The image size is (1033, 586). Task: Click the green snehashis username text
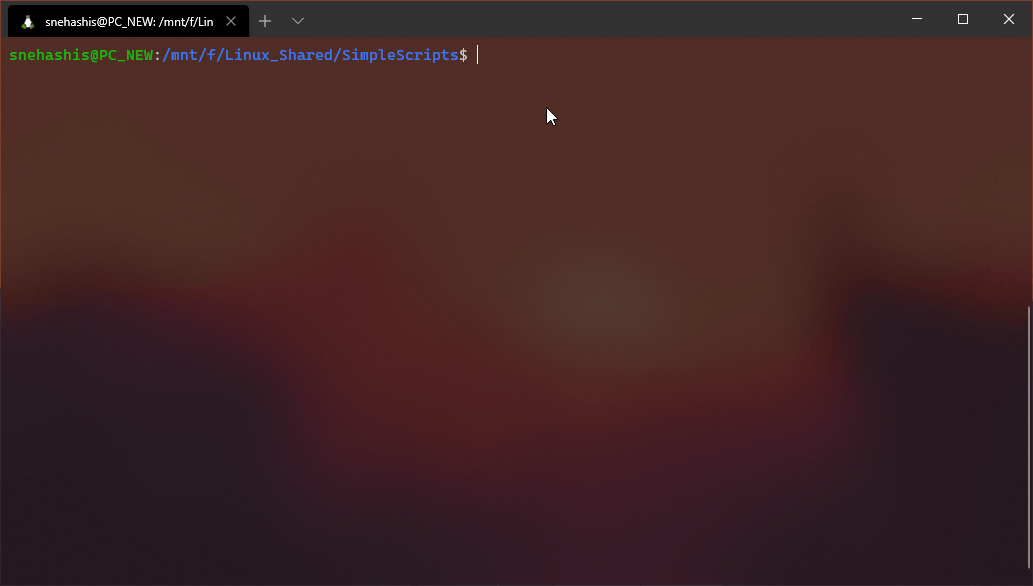[49, 55]
